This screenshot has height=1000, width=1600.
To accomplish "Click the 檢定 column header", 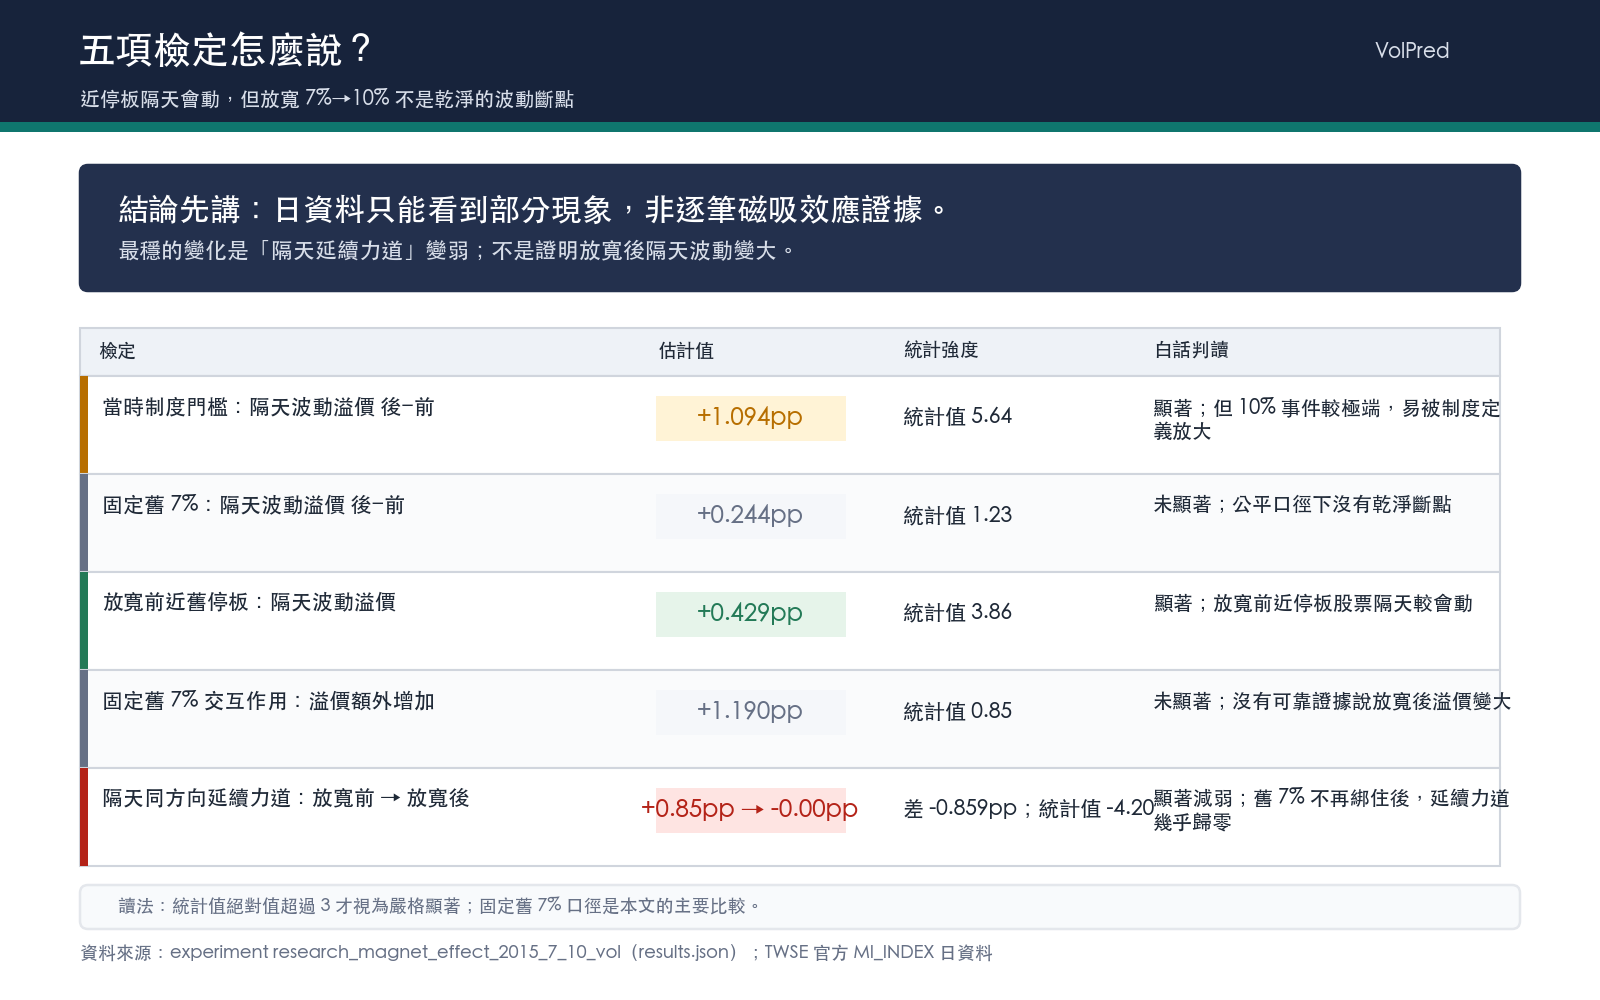I will [117, 351].
